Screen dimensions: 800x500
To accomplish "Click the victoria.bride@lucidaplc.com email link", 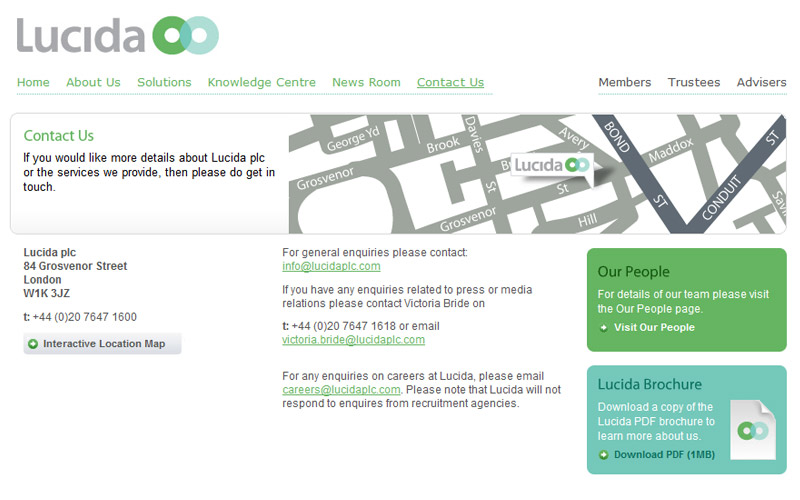I will [x=354, y=340].
